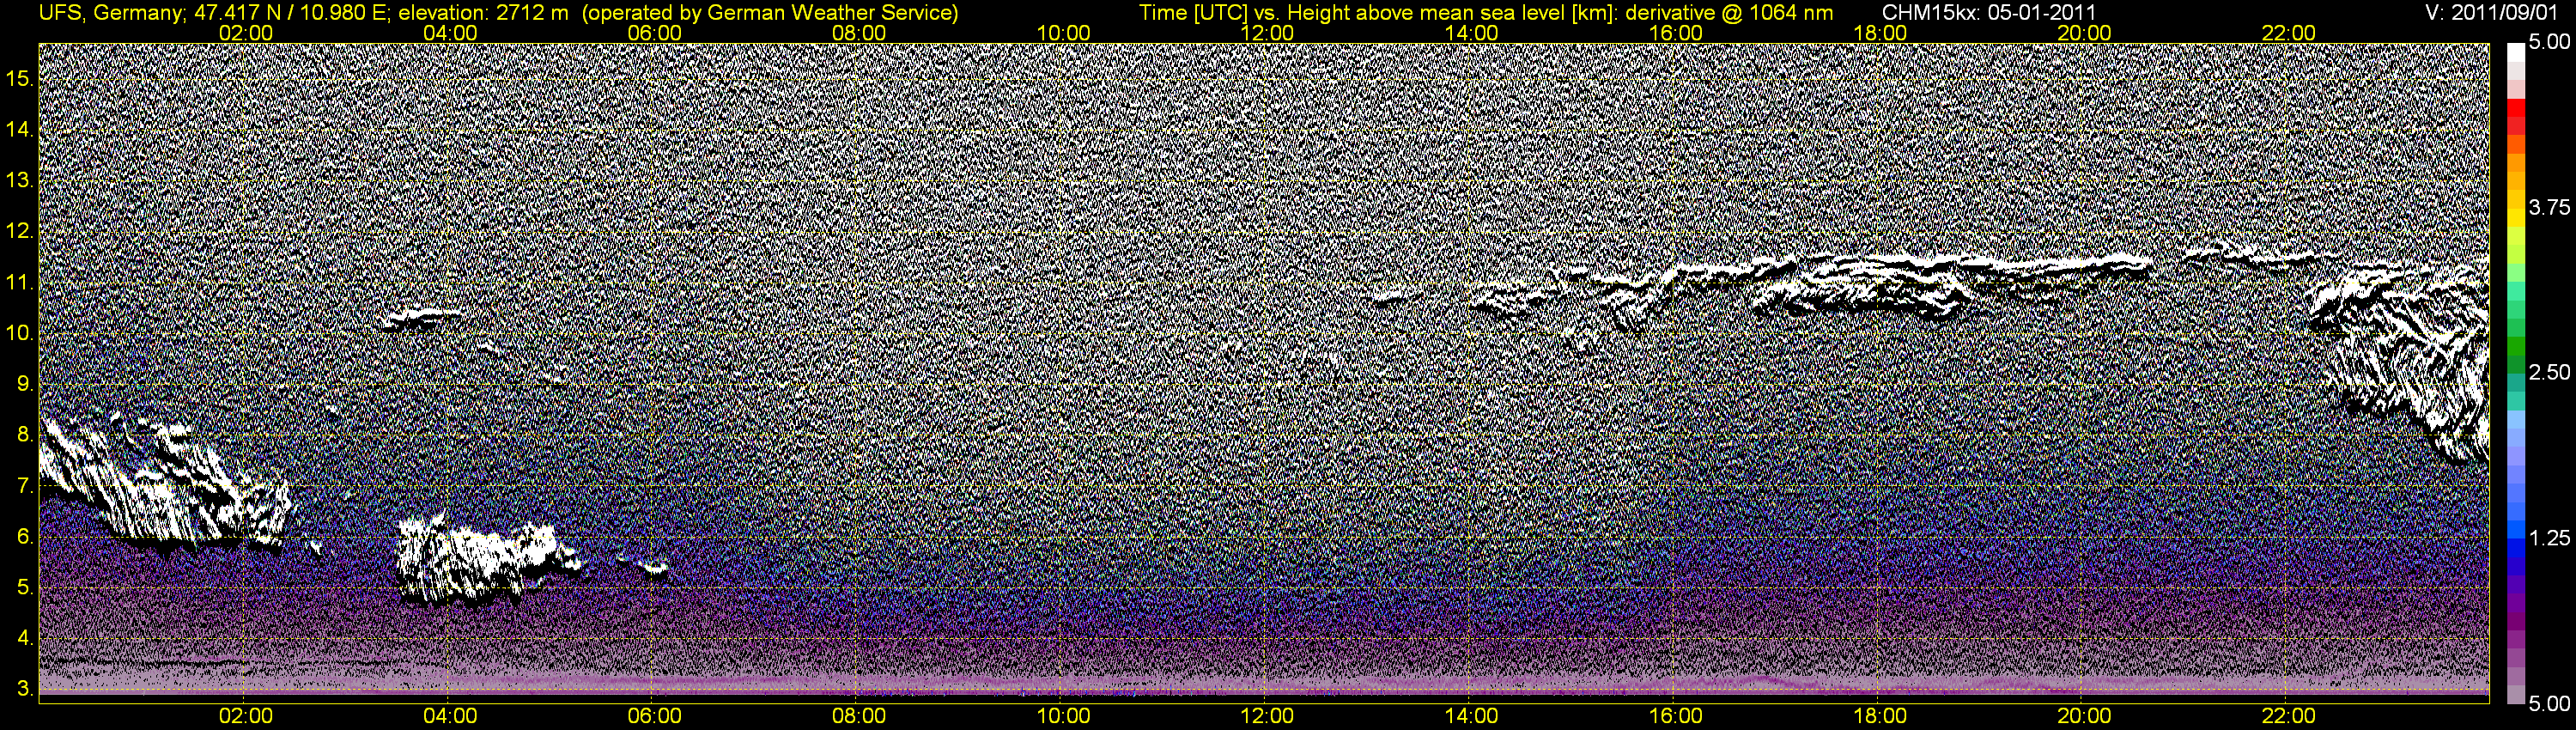The image size is (2576, 730).
Task: Click the '14:00' label on the upper time axis
Action: click(x=1472, y=33)
